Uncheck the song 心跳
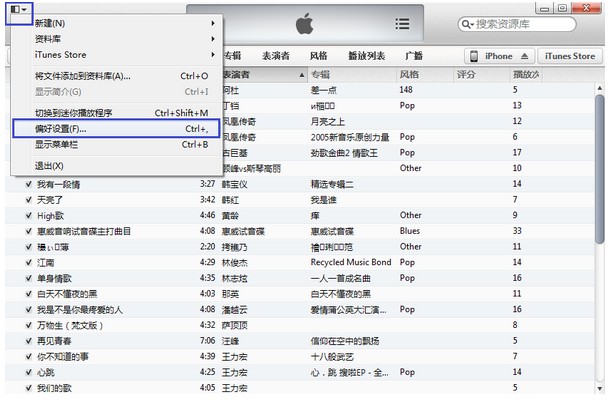 pos(28,372)
